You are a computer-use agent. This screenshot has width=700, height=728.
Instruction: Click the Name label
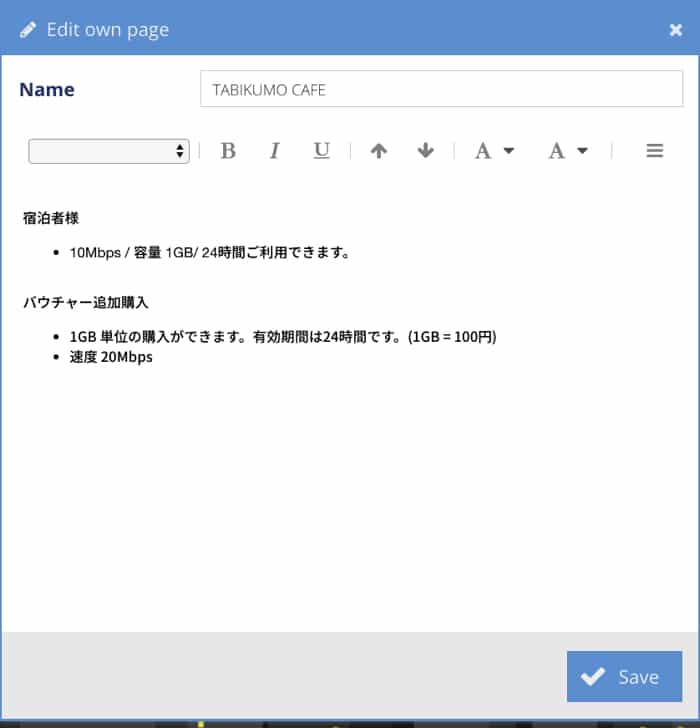pyautogui.click(x=47, y=89)
